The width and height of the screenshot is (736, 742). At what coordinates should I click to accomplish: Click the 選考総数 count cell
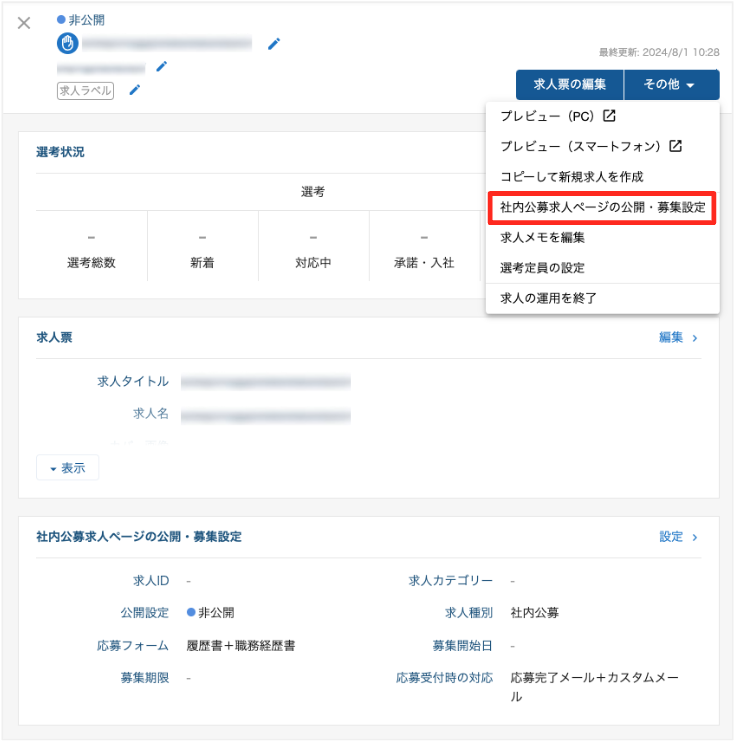point(91,246)
